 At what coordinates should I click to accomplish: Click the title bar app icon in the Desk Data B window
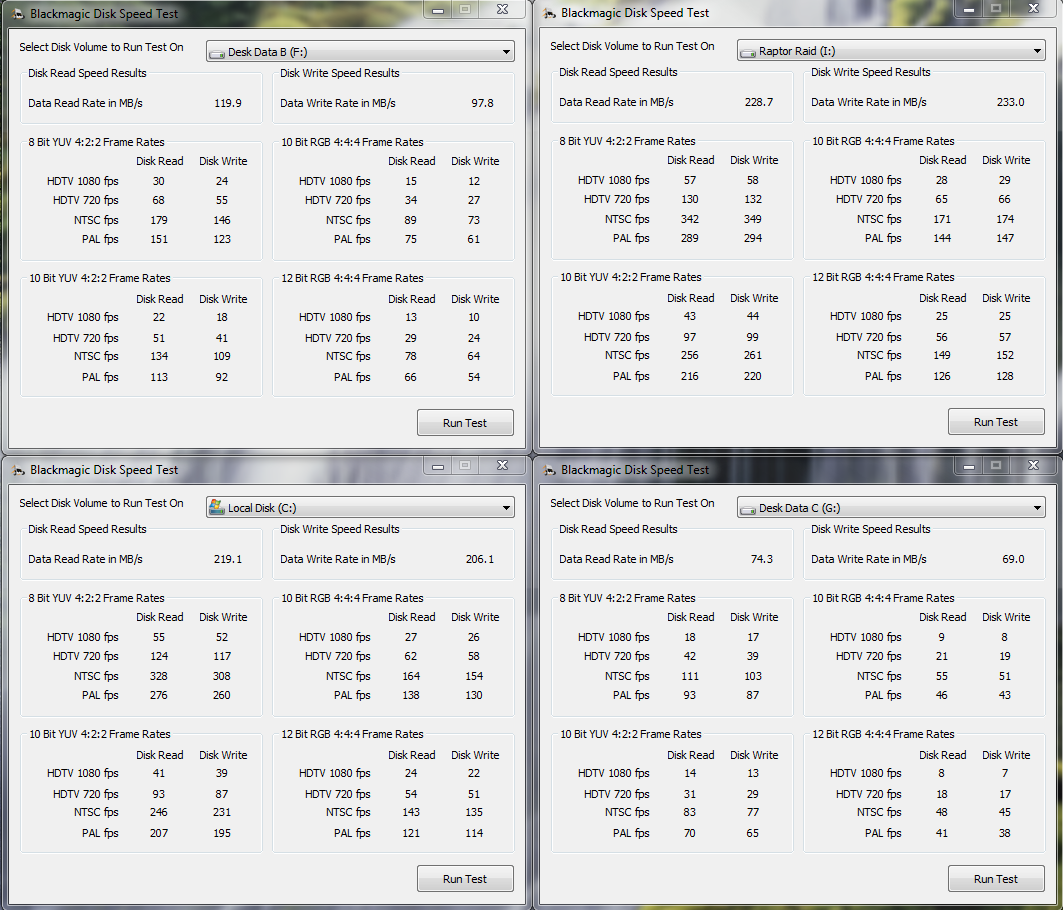(x=19, y=15)
